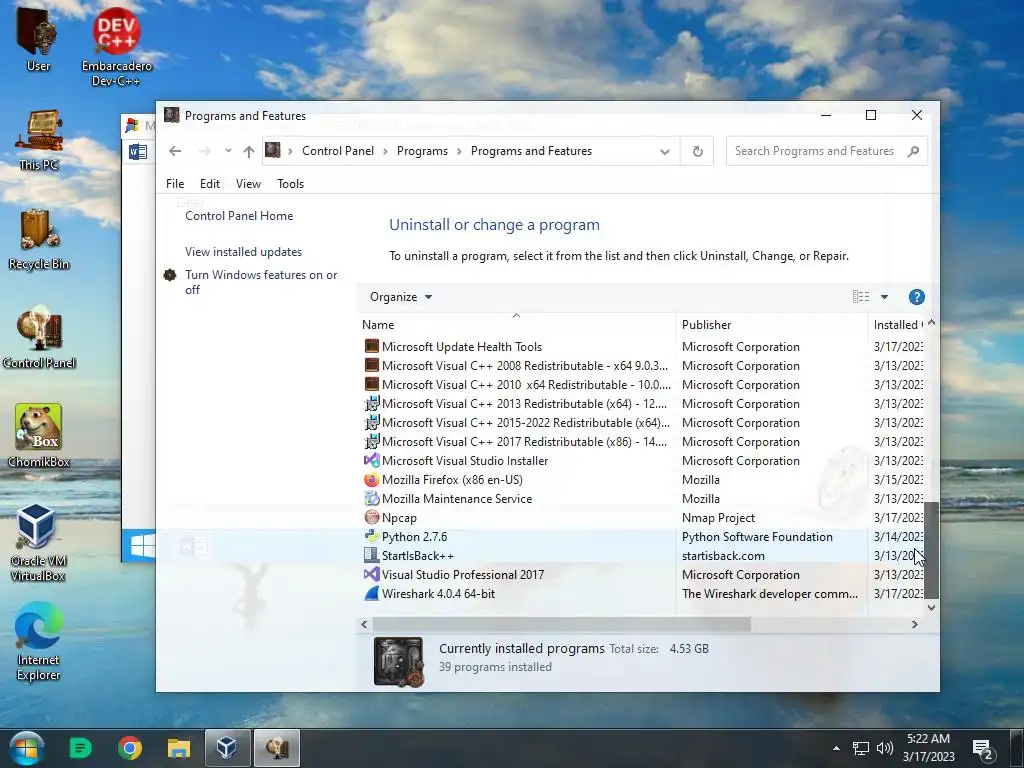Click horizontal scrollbar left arrow
Viewport: 1024px width, 768px height.
364,624
